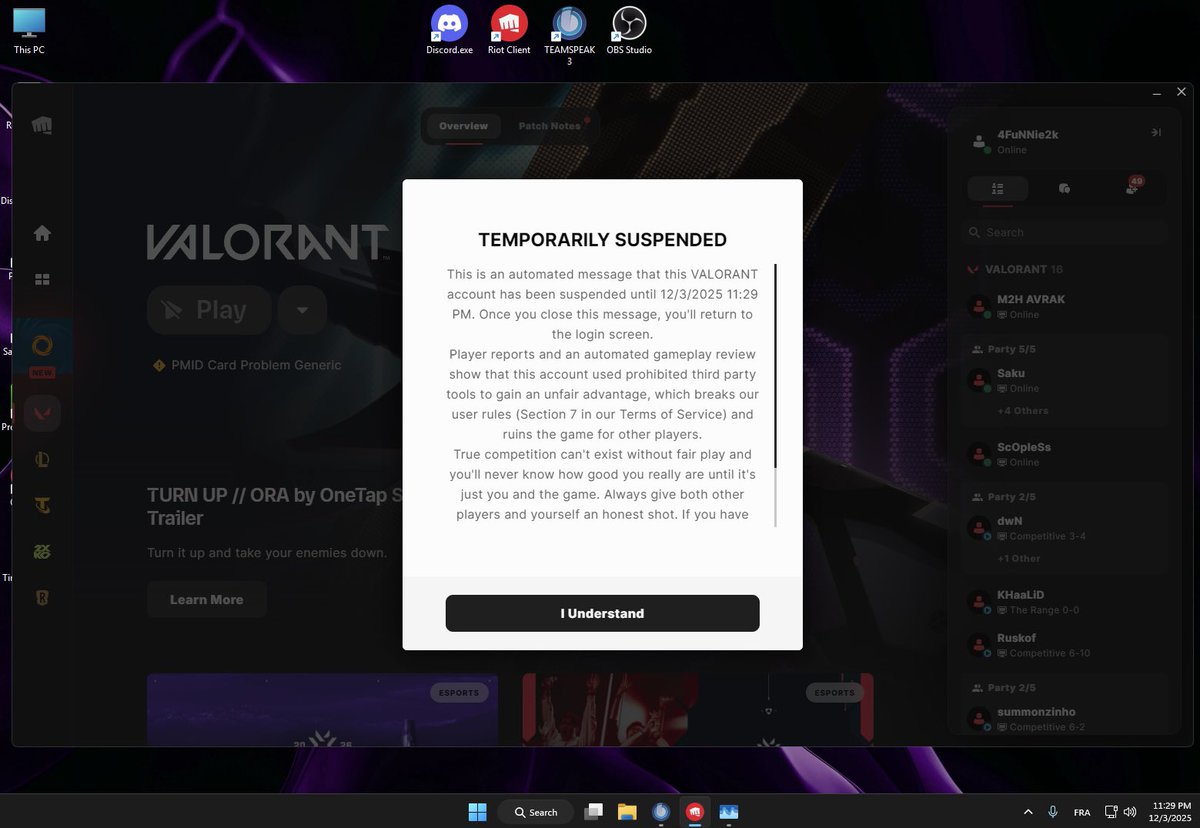Open the Riot Games fist logo menu
The width and height of the screenshot is (1200, 828).
[x=42, y=125]
